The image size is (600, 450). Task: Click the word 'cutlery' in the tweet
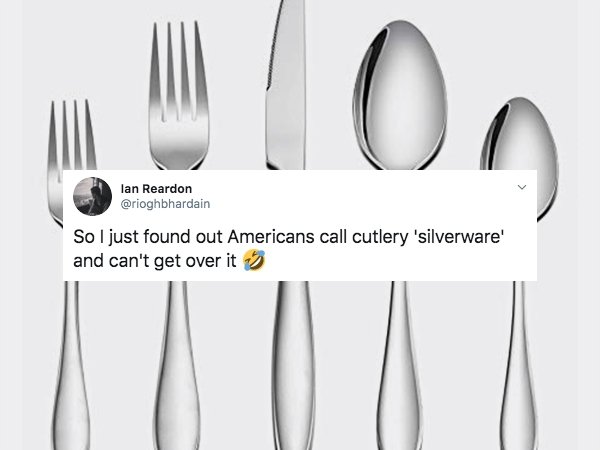tap(380, 238)
